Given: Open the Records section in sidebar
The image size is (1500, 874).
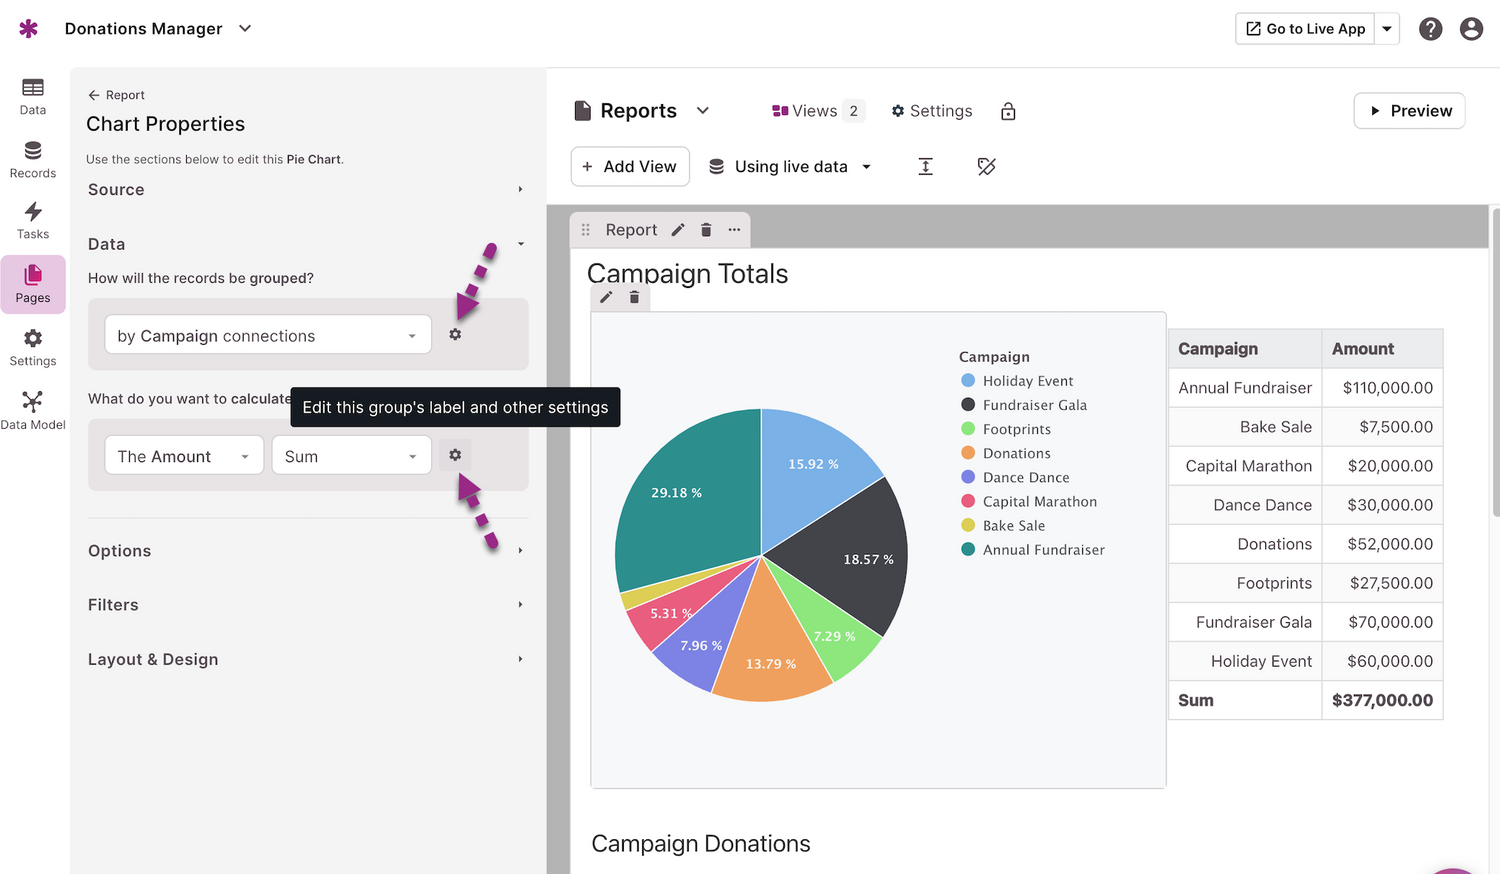Looking at the screenshot, I should [x=33, y=159].
